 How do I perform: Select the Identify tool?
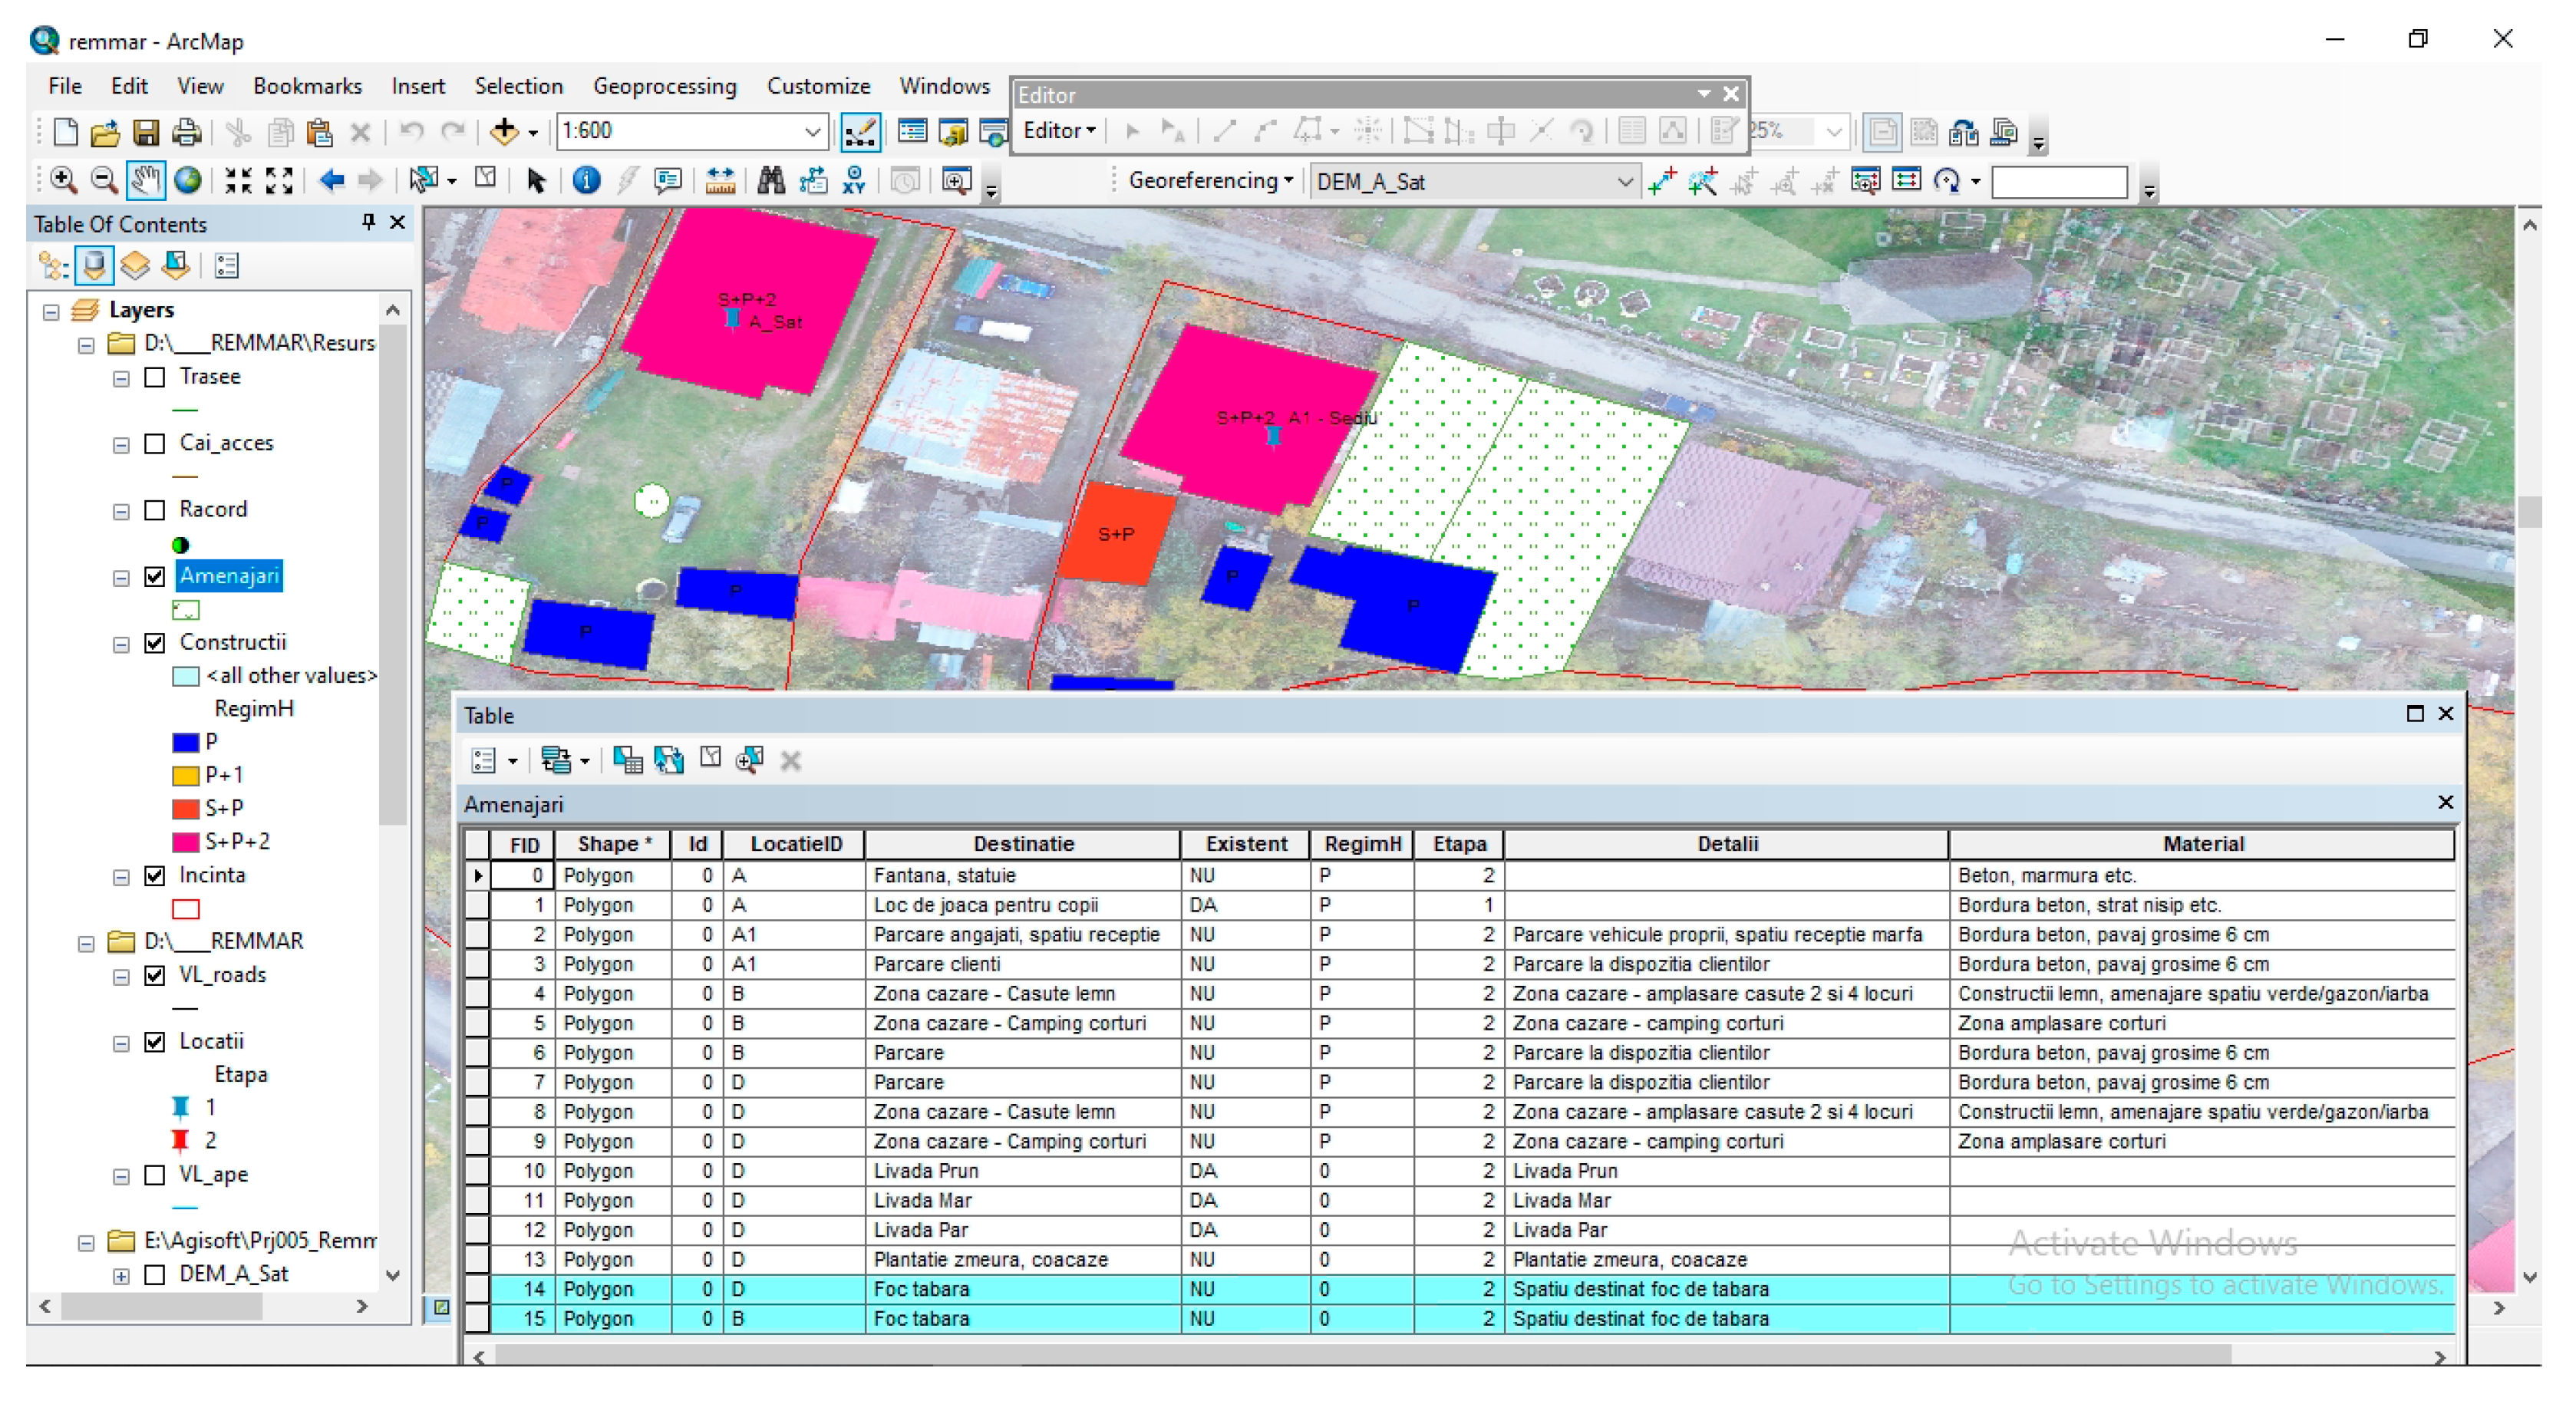point(586,180)
